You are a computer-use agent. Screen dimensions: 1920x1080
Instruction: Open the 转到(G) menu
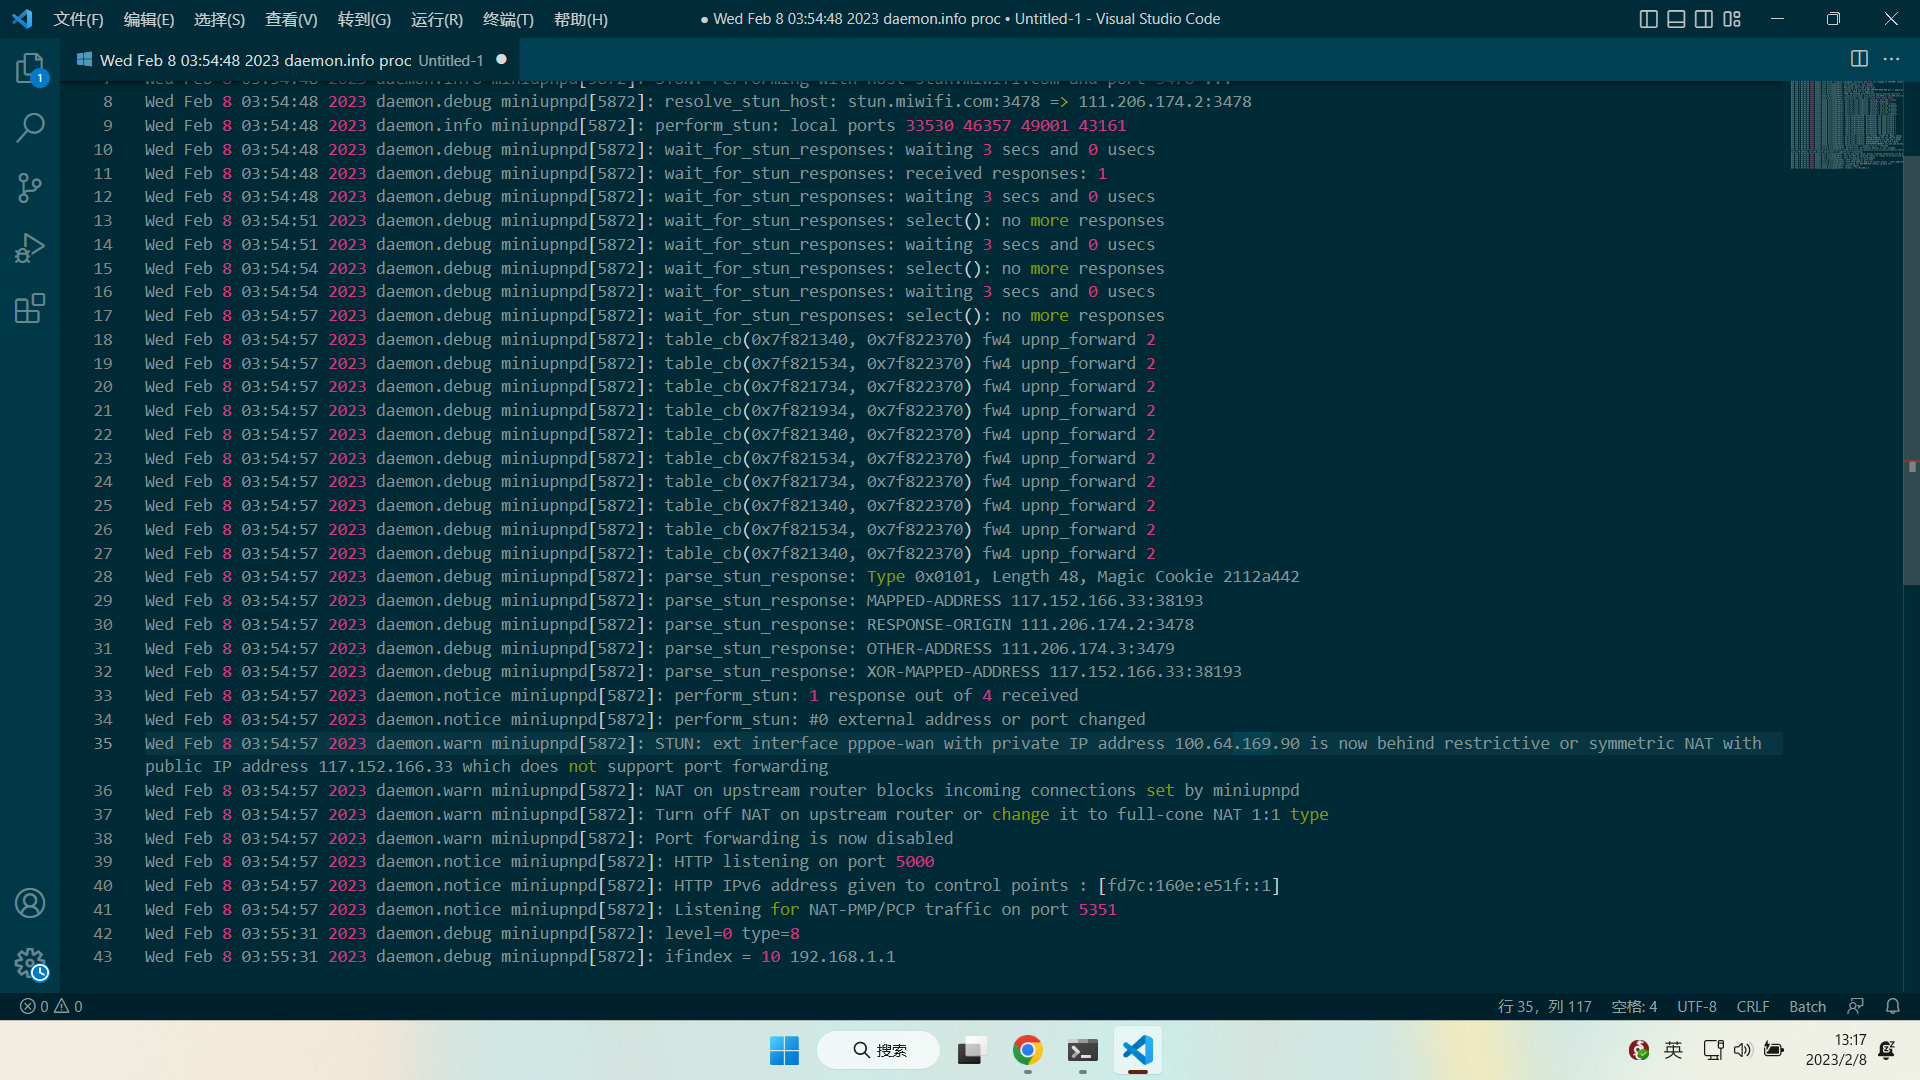tap(364, 19)
